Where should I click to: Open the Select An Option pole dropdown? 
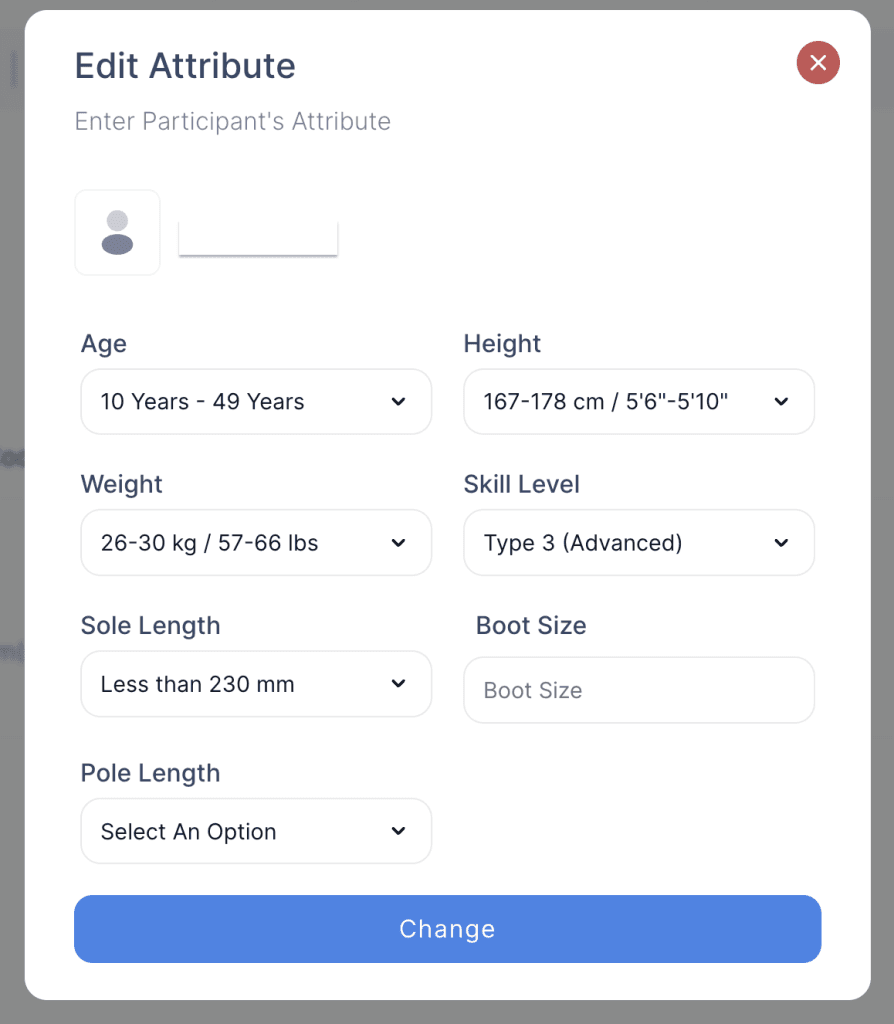(240, 831)
